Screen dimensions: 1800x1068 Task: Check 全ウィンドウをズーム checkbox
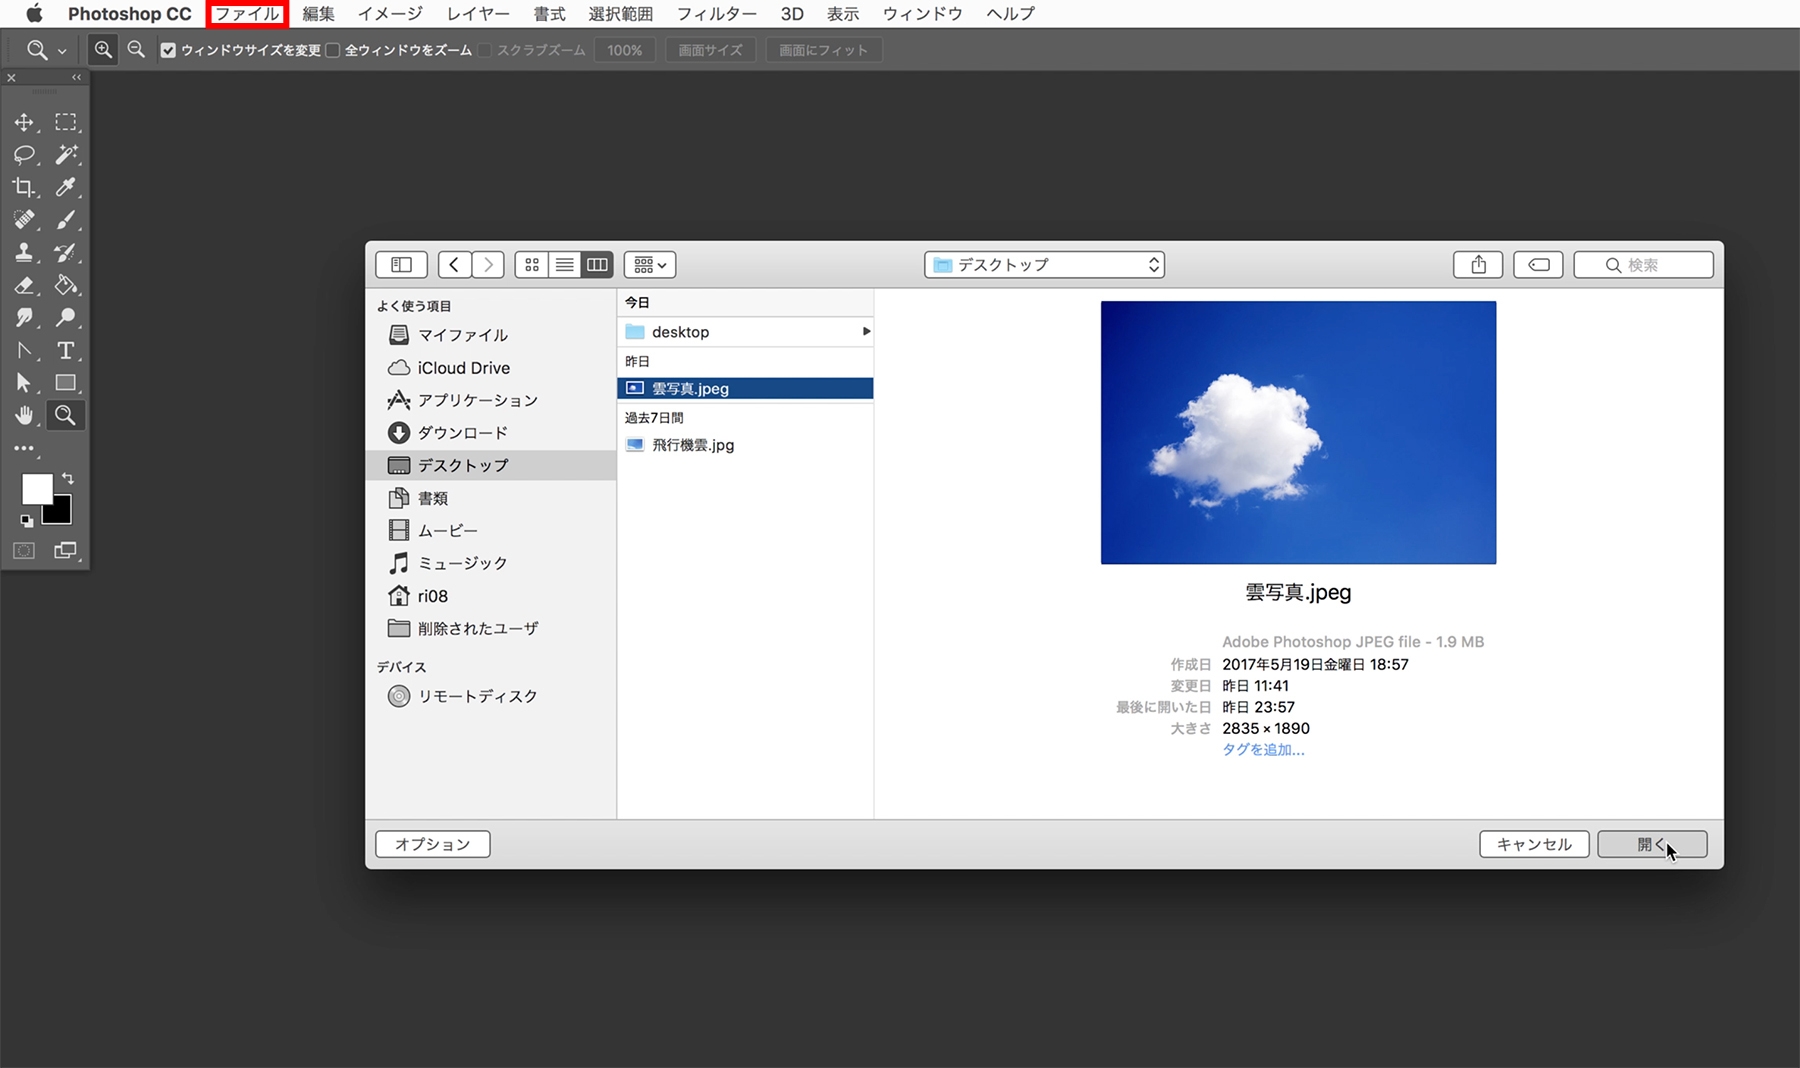click(x=333, y=50)
